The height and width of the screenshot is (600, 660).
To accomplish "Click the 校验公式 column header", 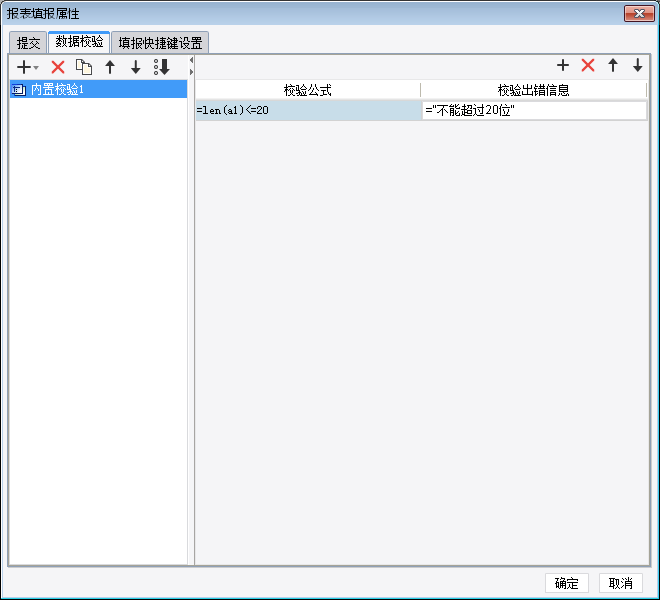I will point(308,90).
